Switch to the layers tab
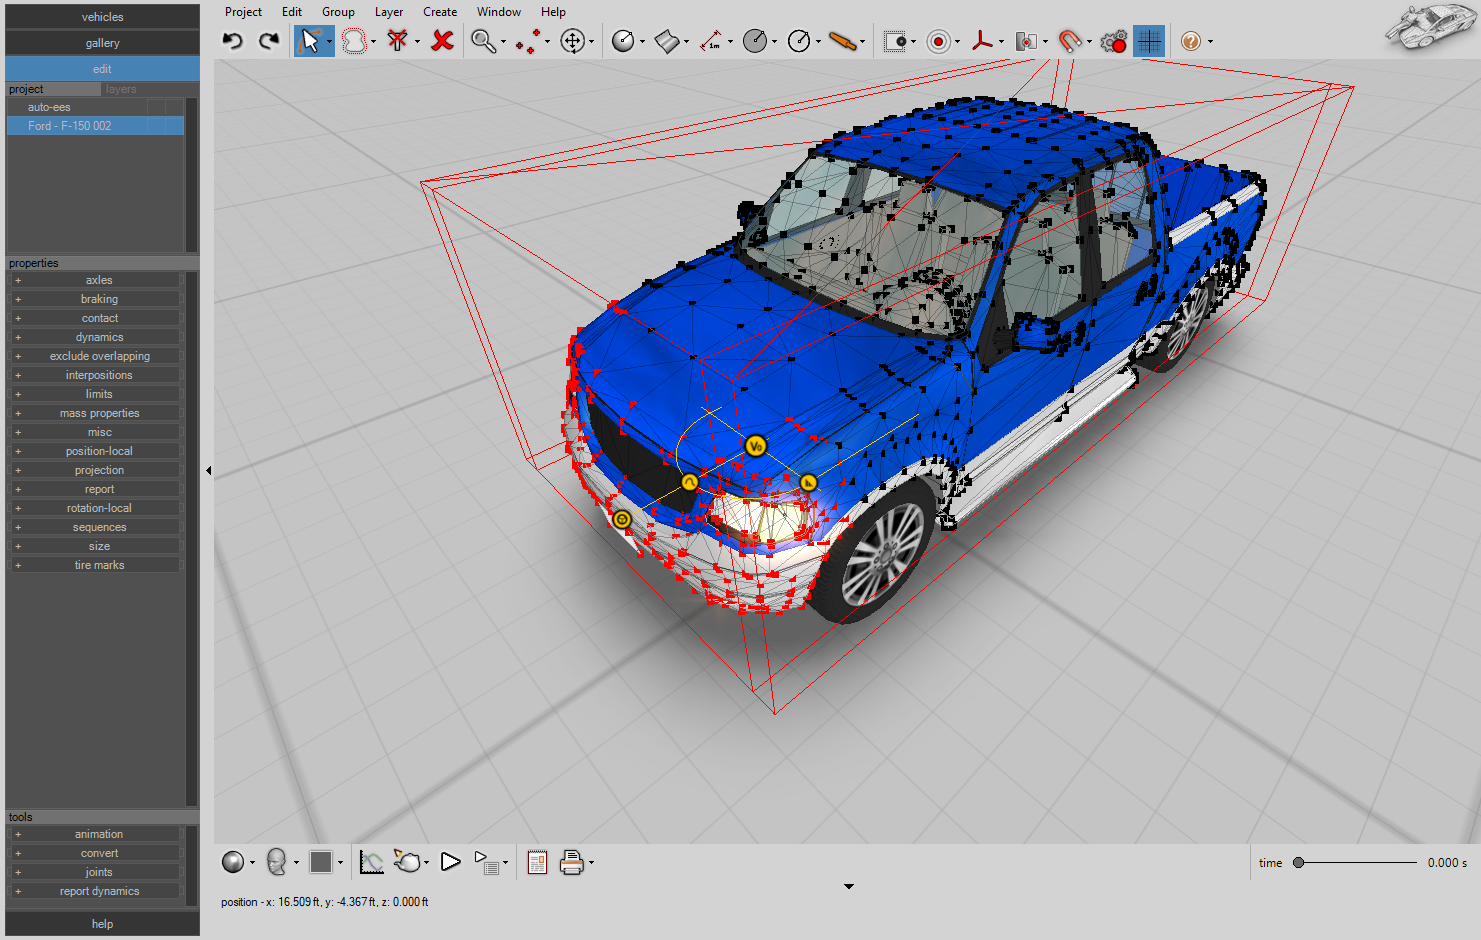Viewport: 1481px width, 940px height. coord(121,89)
